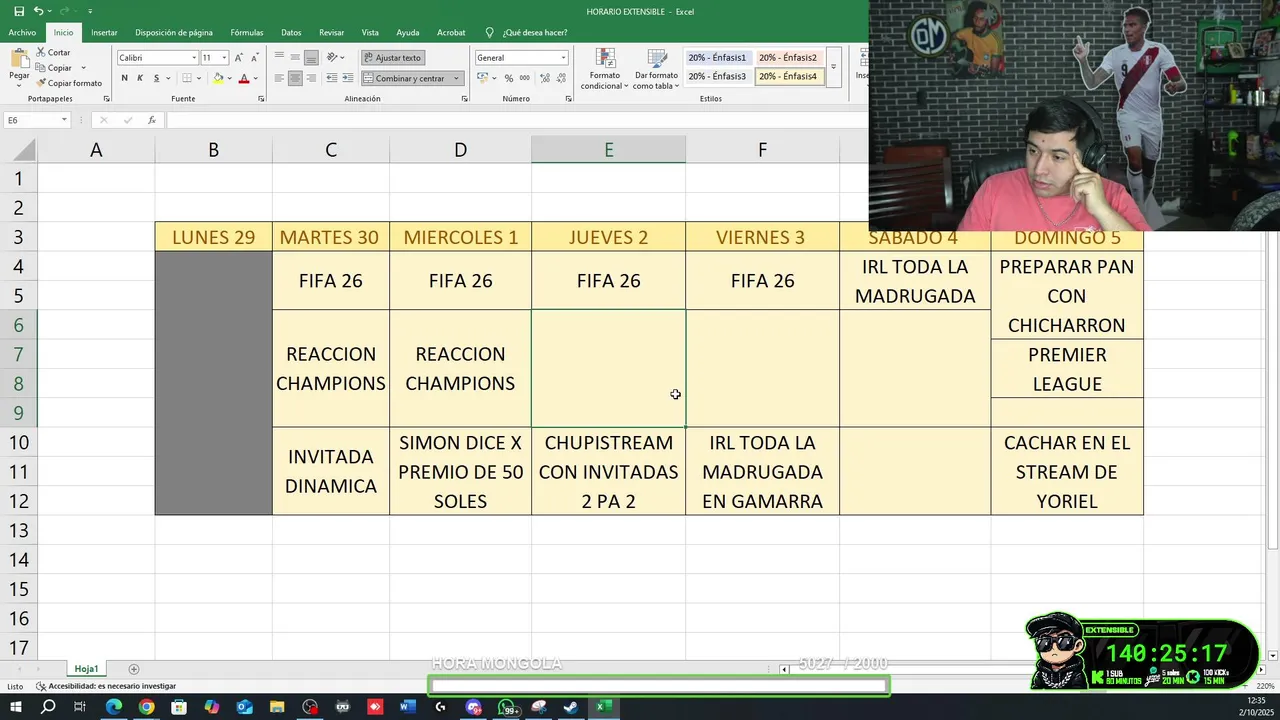Viewport: 1280px width, 720px height.
Task: Open the General number format dropdown
Action: [x=564, y=57]
